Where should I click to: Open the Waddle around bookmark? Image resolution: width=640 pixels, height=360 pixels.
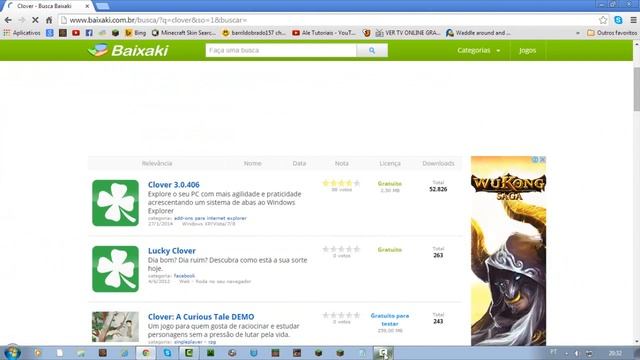coord(478,33)
